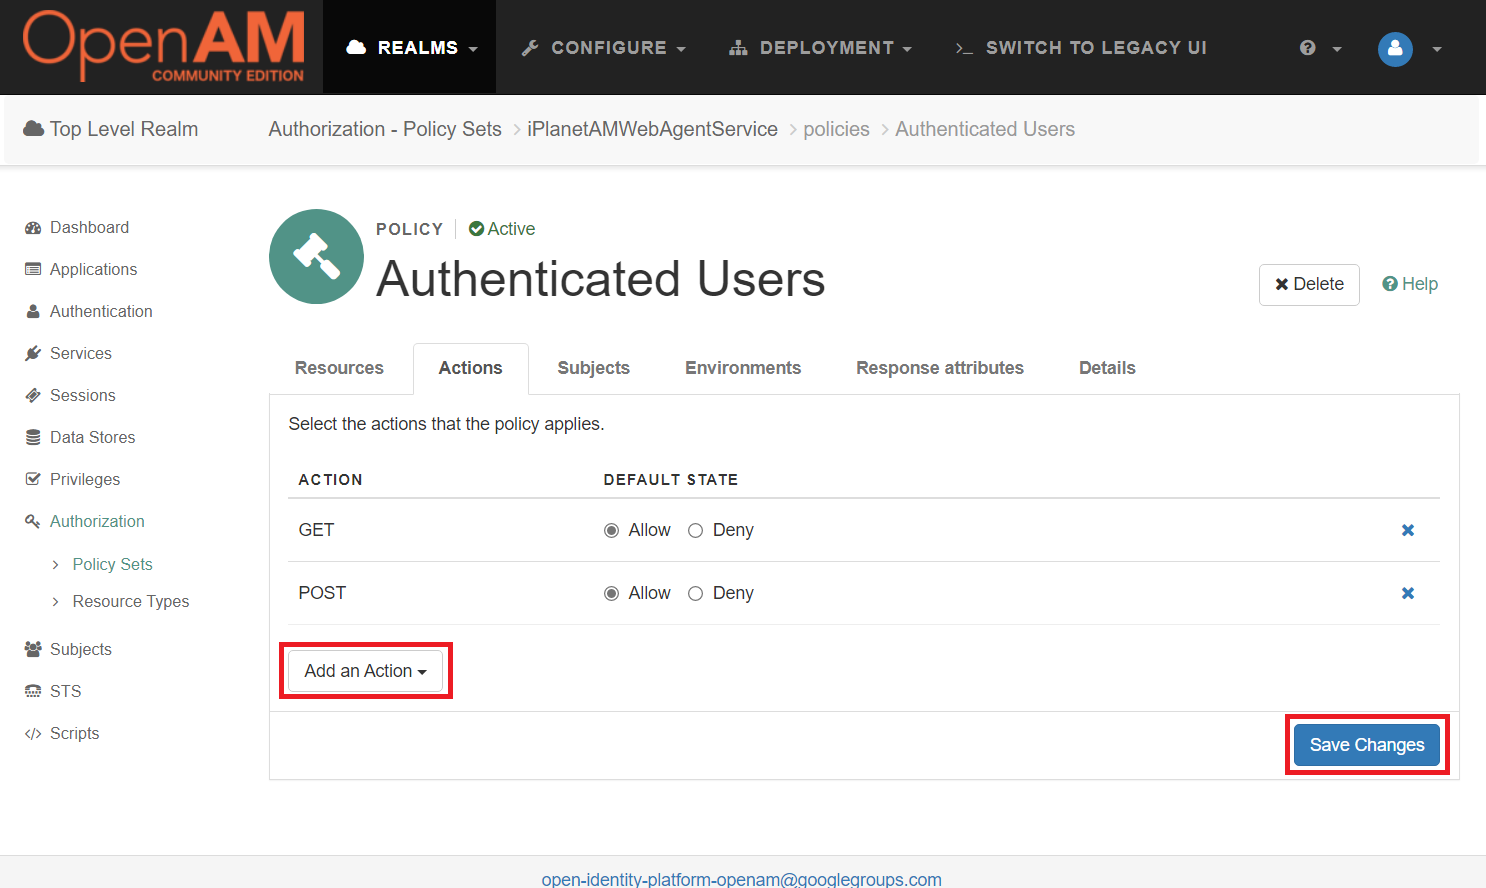Viewport: 1486px width, 888px height.
Task: Click the DEFAULT STATE column header
Action: 671,480
